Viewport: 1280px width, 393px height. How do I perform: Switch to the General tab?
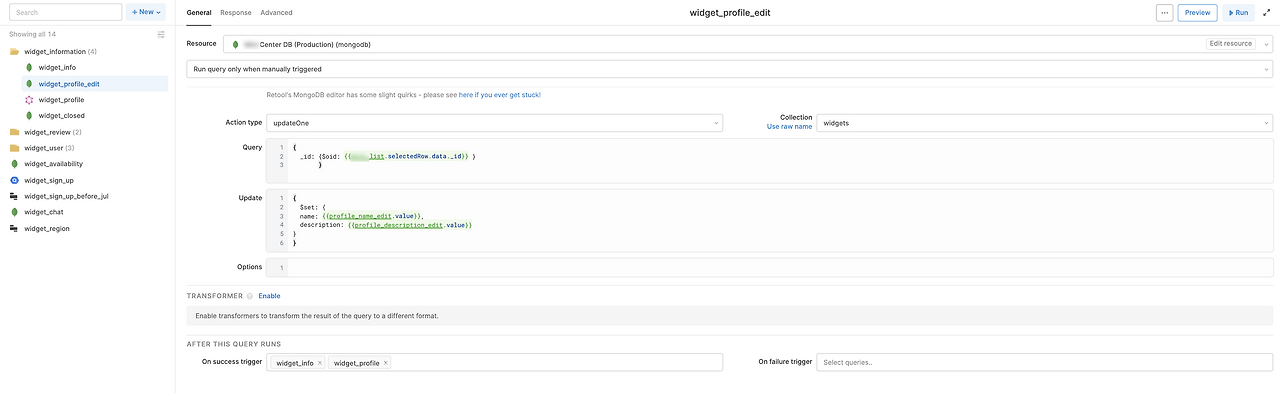click(x=199, y=12)
